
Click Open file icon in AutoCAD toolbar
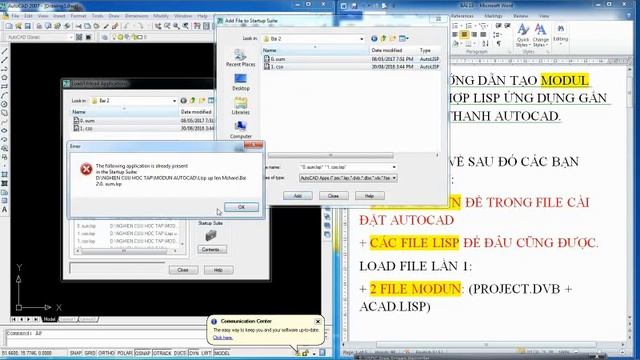[18, 26]
